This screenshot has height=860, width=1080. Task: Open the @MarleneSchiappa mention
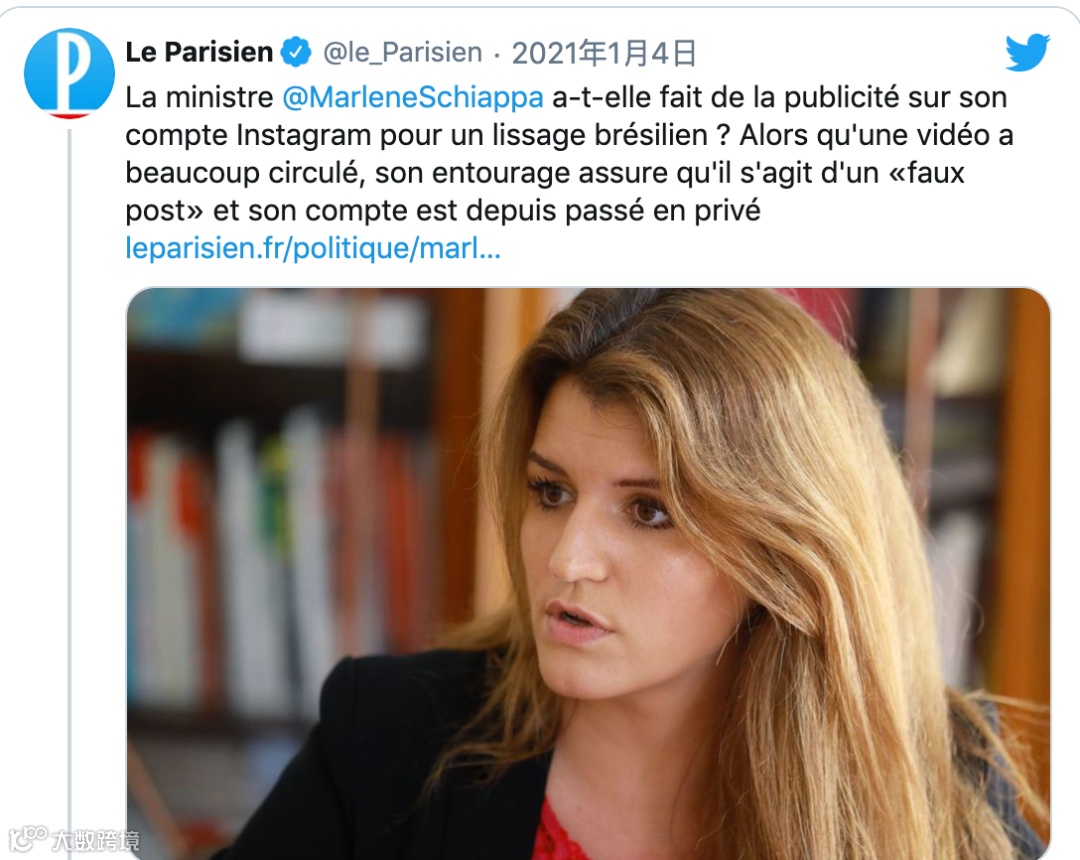coord(413,98)
